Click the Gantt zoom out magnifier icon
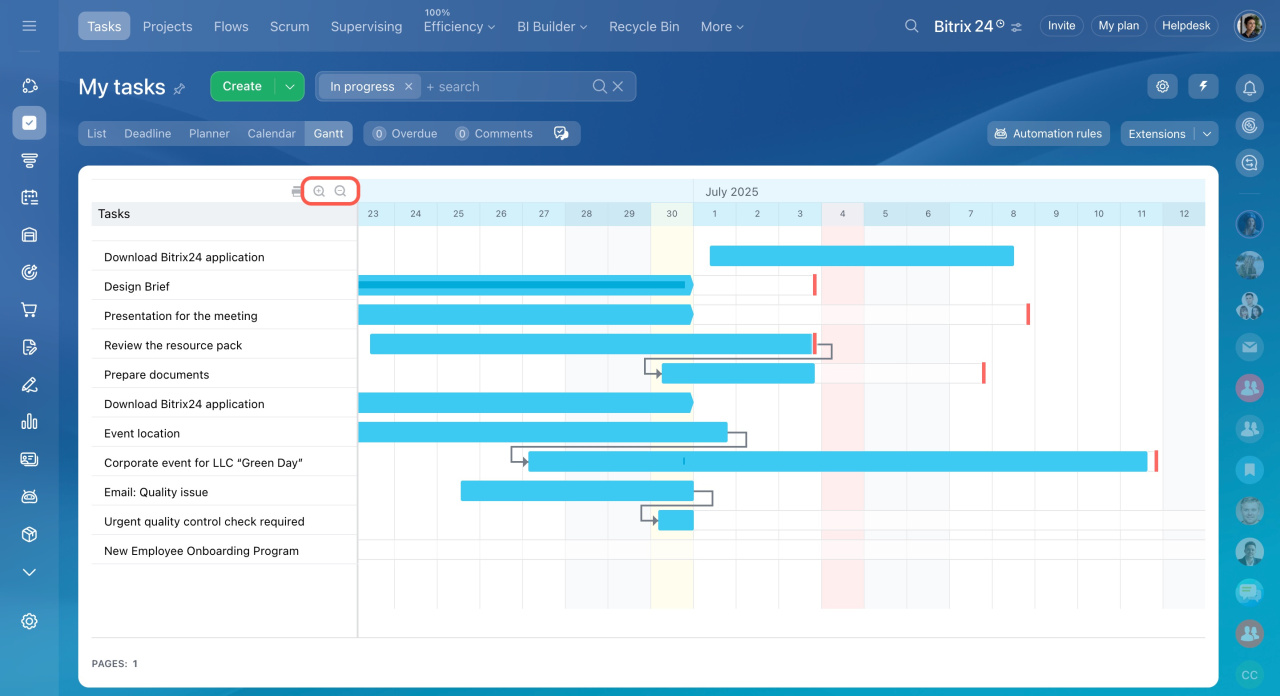1280x696 pixels. pos(340,191)
